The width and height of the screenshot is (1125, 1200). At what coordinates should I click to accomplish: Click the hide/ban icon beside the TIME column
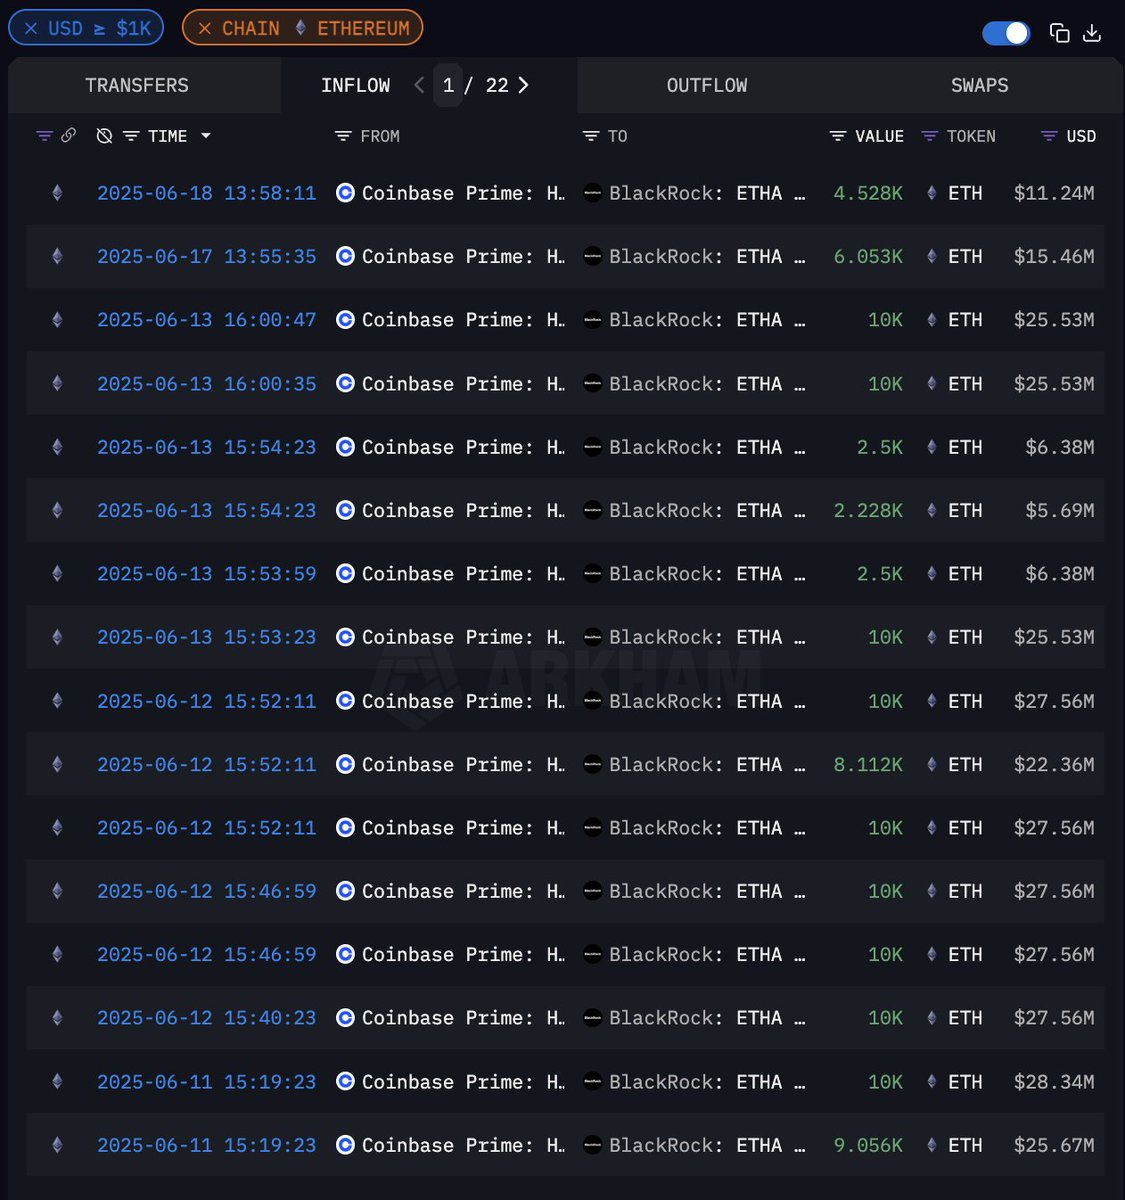coord(105,136)
